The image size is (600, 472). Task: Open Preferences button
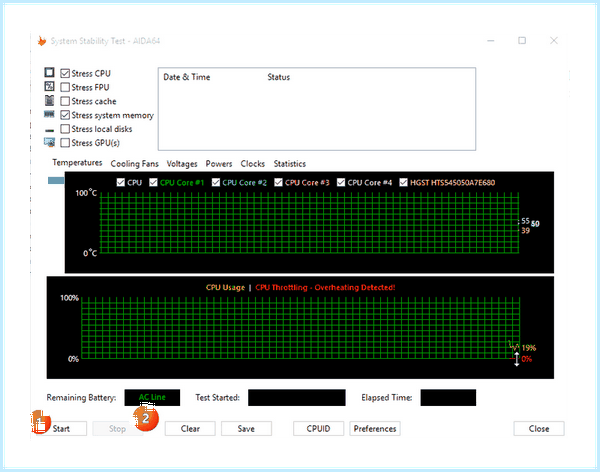pyautogui.click(x=375, y=428)
